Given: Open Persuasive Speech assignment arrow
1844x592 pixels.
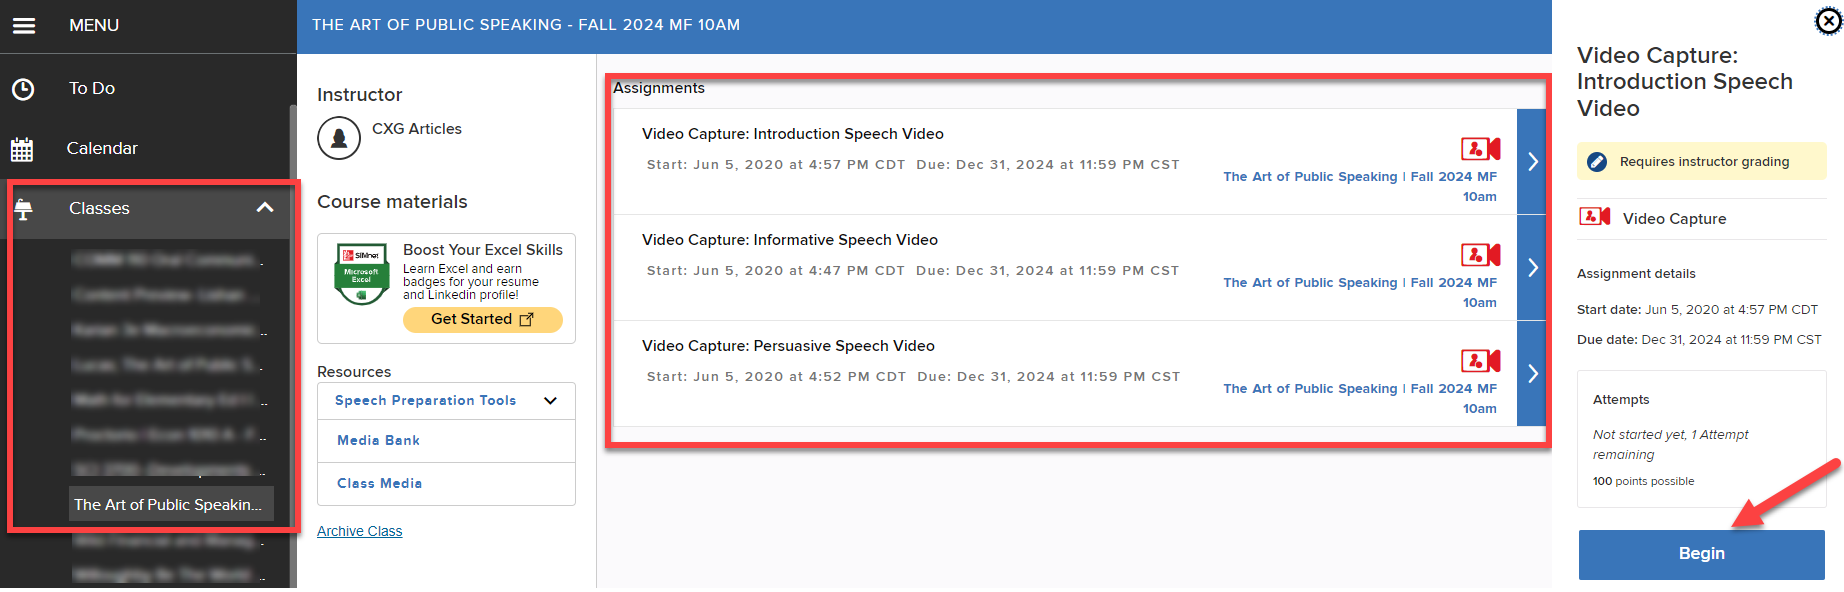Looking at the screenshot, I should (1532, 374).
